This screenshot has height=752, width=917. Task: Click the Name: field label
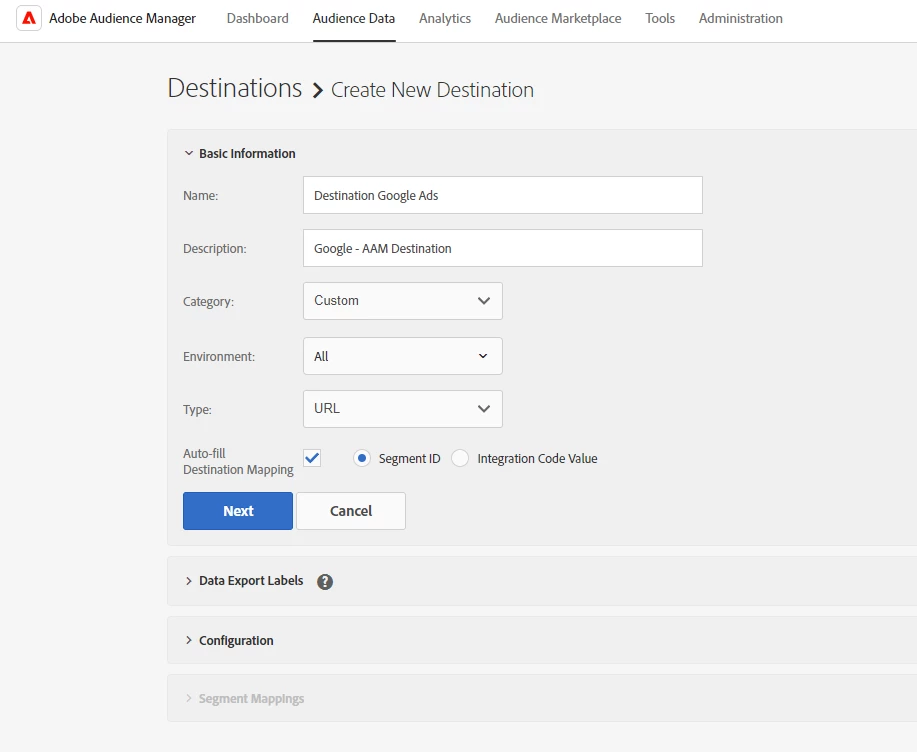coord(201,195)
